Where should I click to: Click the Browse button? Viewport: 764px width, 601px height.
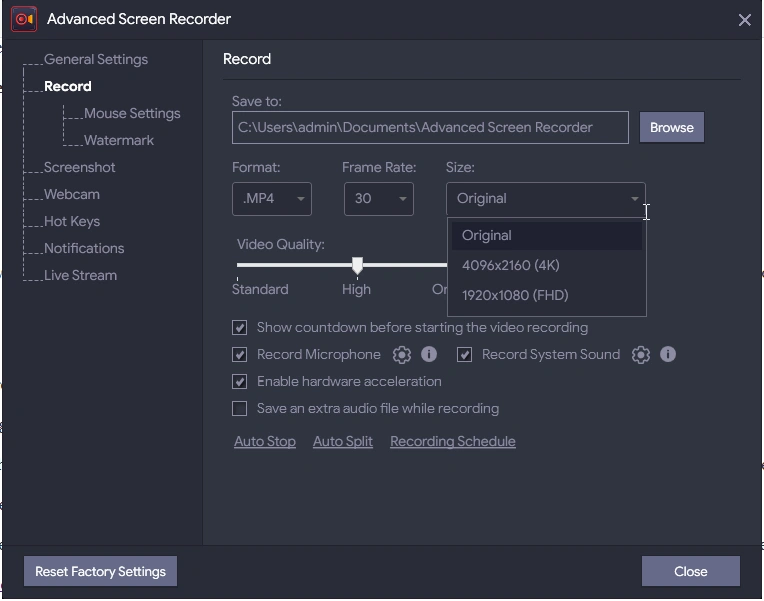pyautogui.click(x=671, y=127)
